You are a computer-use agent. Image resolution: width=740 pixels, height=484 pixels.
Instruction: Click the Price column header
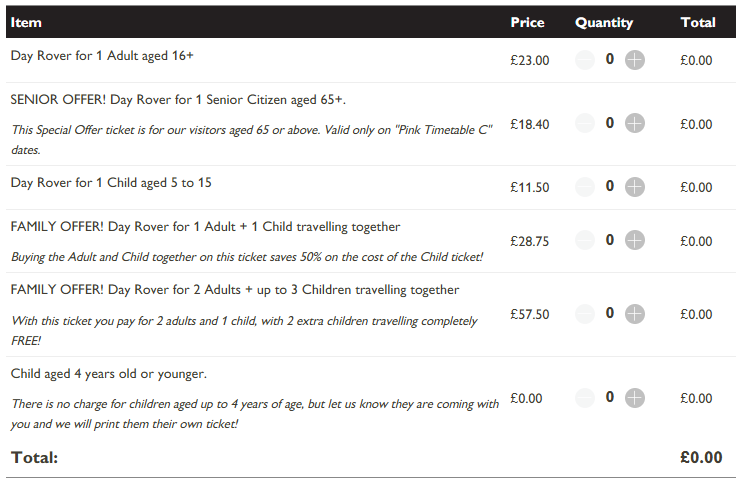(x=527, y=22)
